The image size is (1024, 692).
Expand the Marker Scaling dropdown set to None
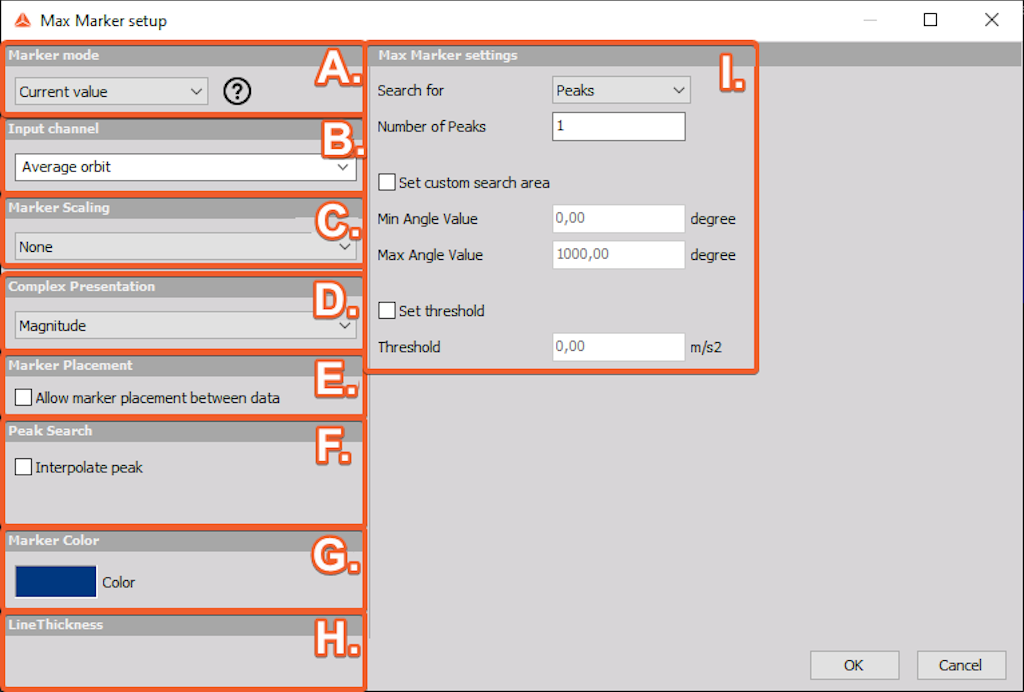click(x=185, y=247)
